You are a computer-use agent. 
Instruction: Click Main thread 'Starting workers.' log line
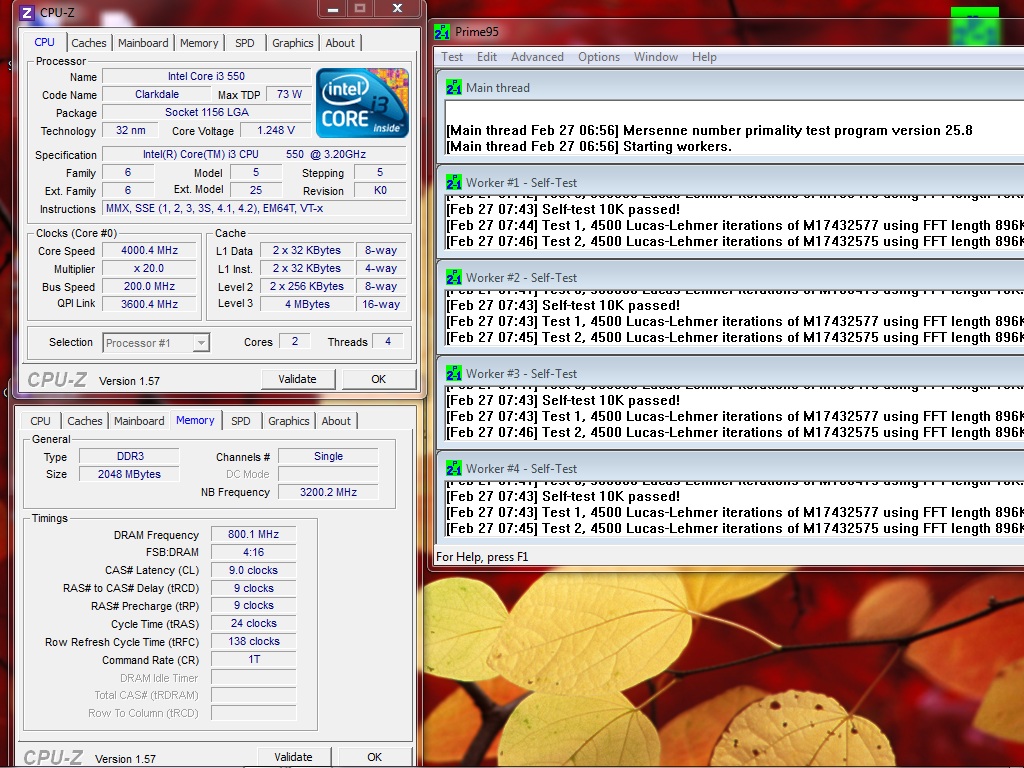pyautogui.click(x=588, y=146)
